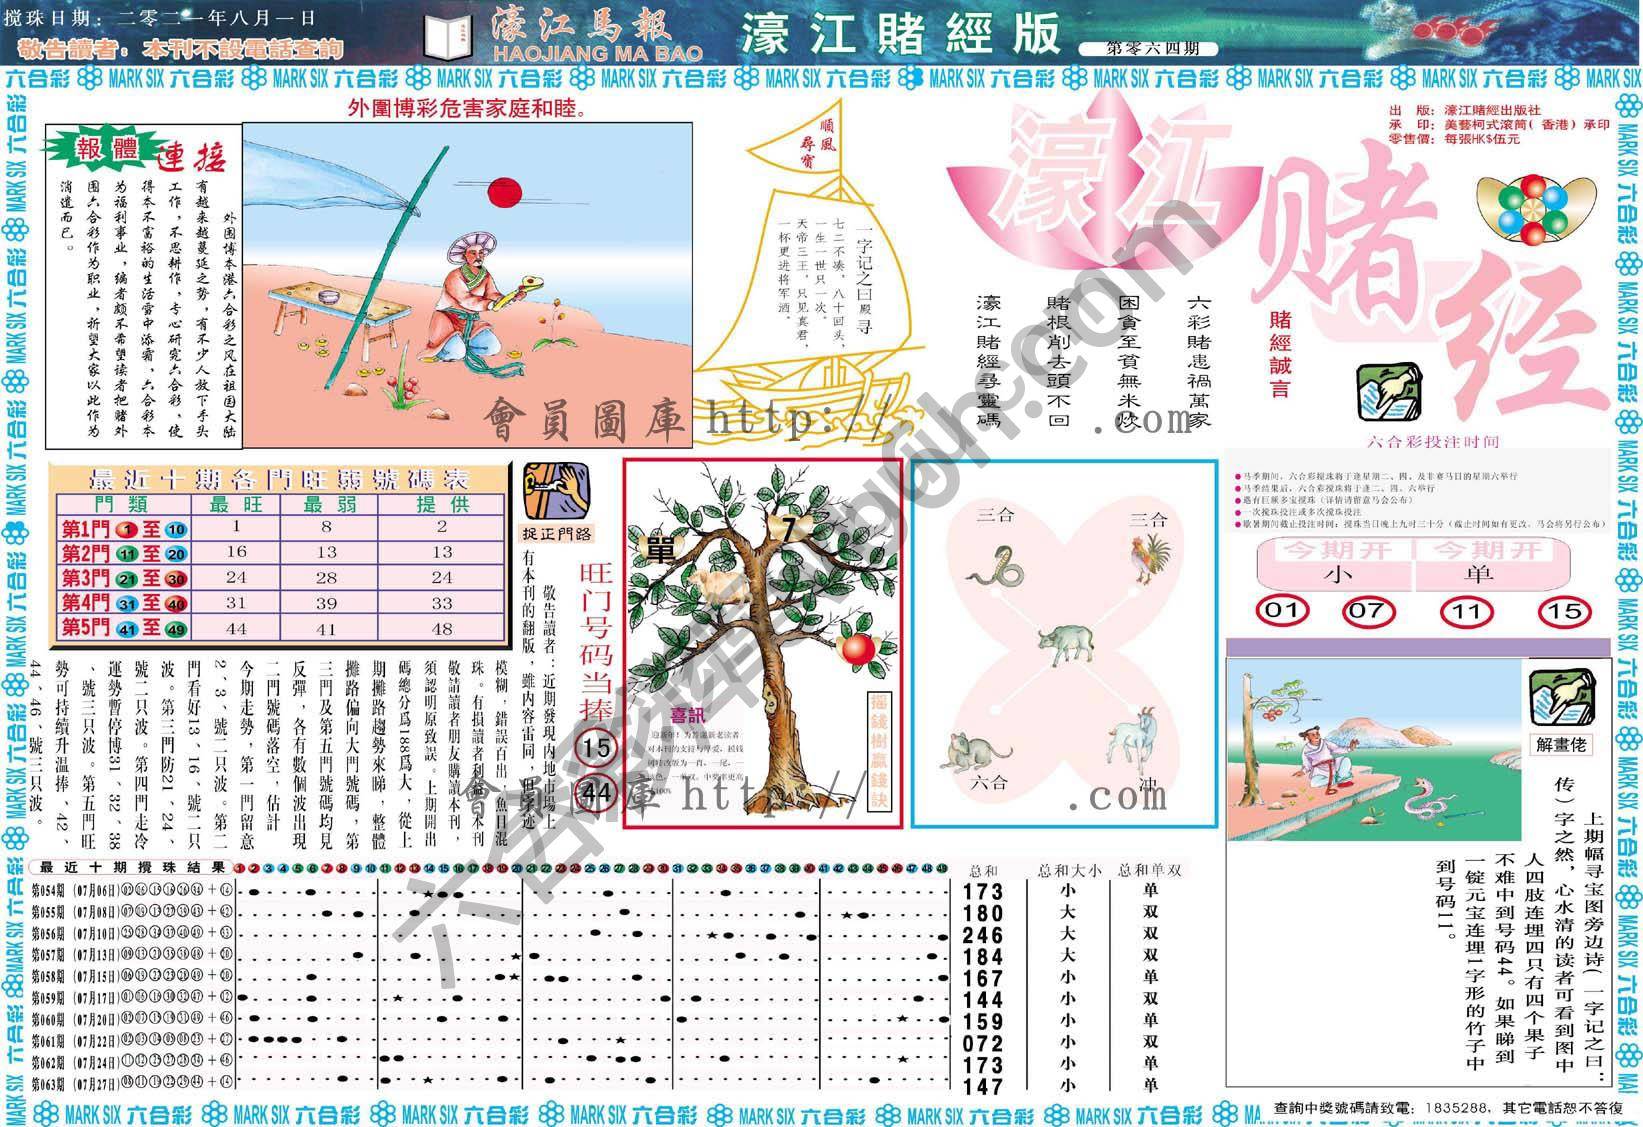
Task: Click the 今期开 小 prediction box
Action: coord(1336,564)
